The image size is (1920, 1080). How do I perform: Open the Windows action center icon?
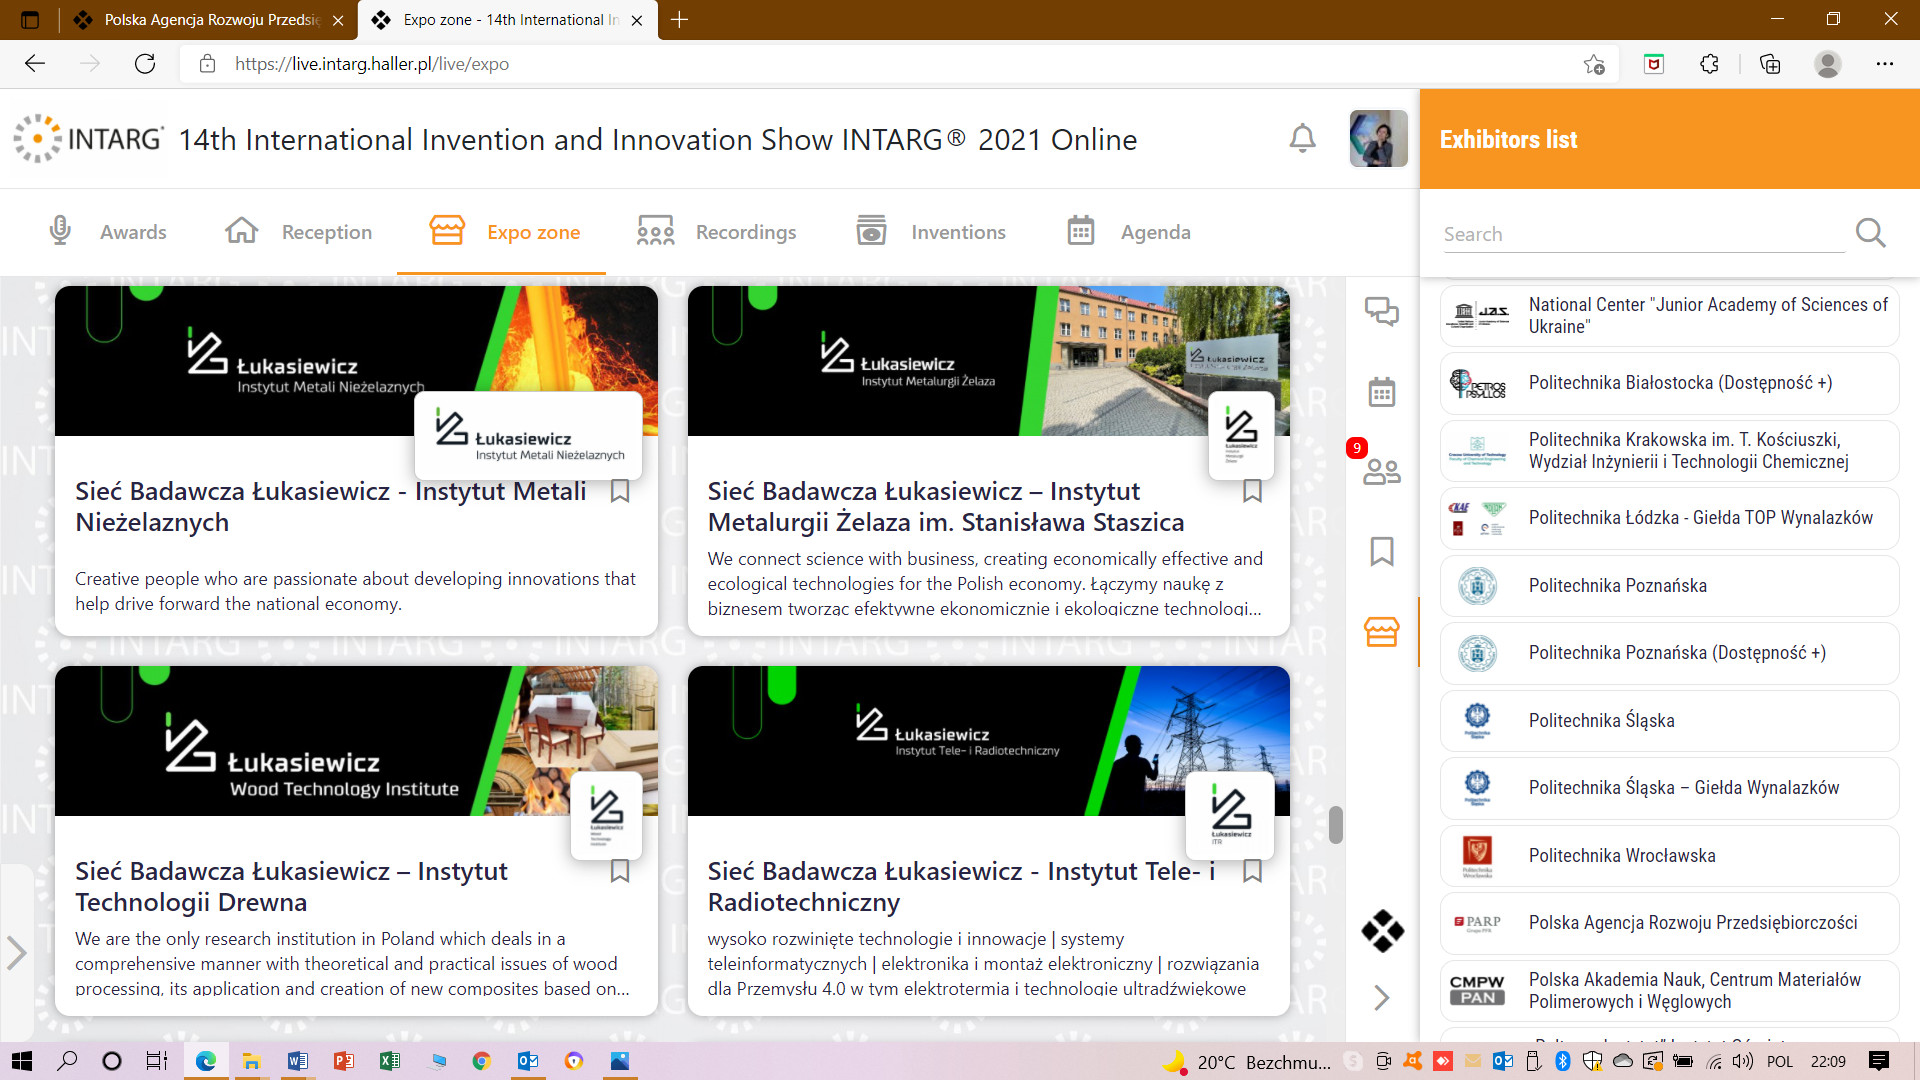click(x=1879, y=1061)
